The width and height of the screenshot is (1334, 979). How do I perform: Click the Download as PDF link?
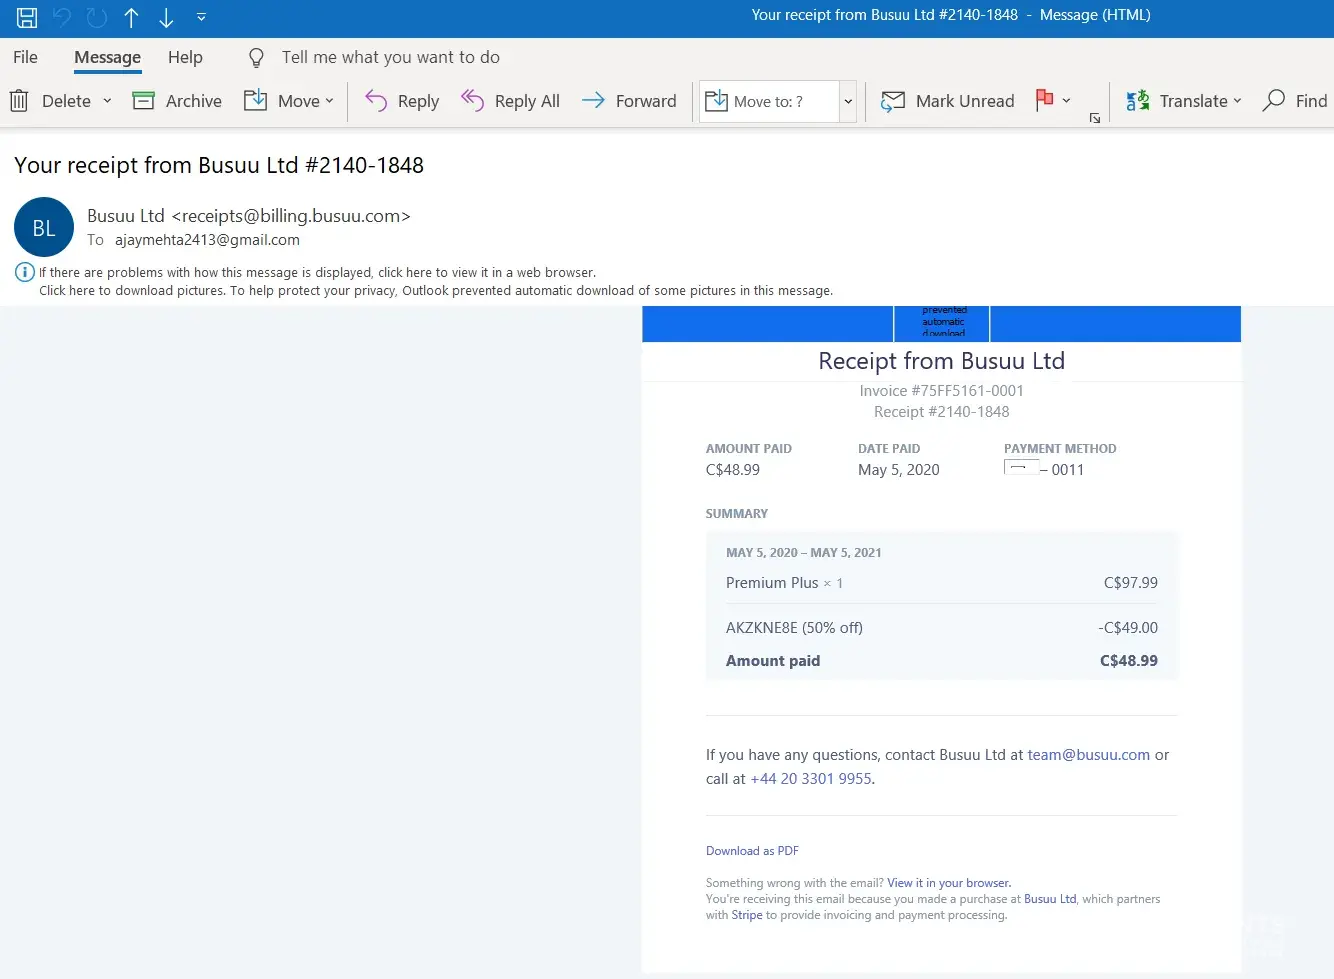tap(752, 851)
